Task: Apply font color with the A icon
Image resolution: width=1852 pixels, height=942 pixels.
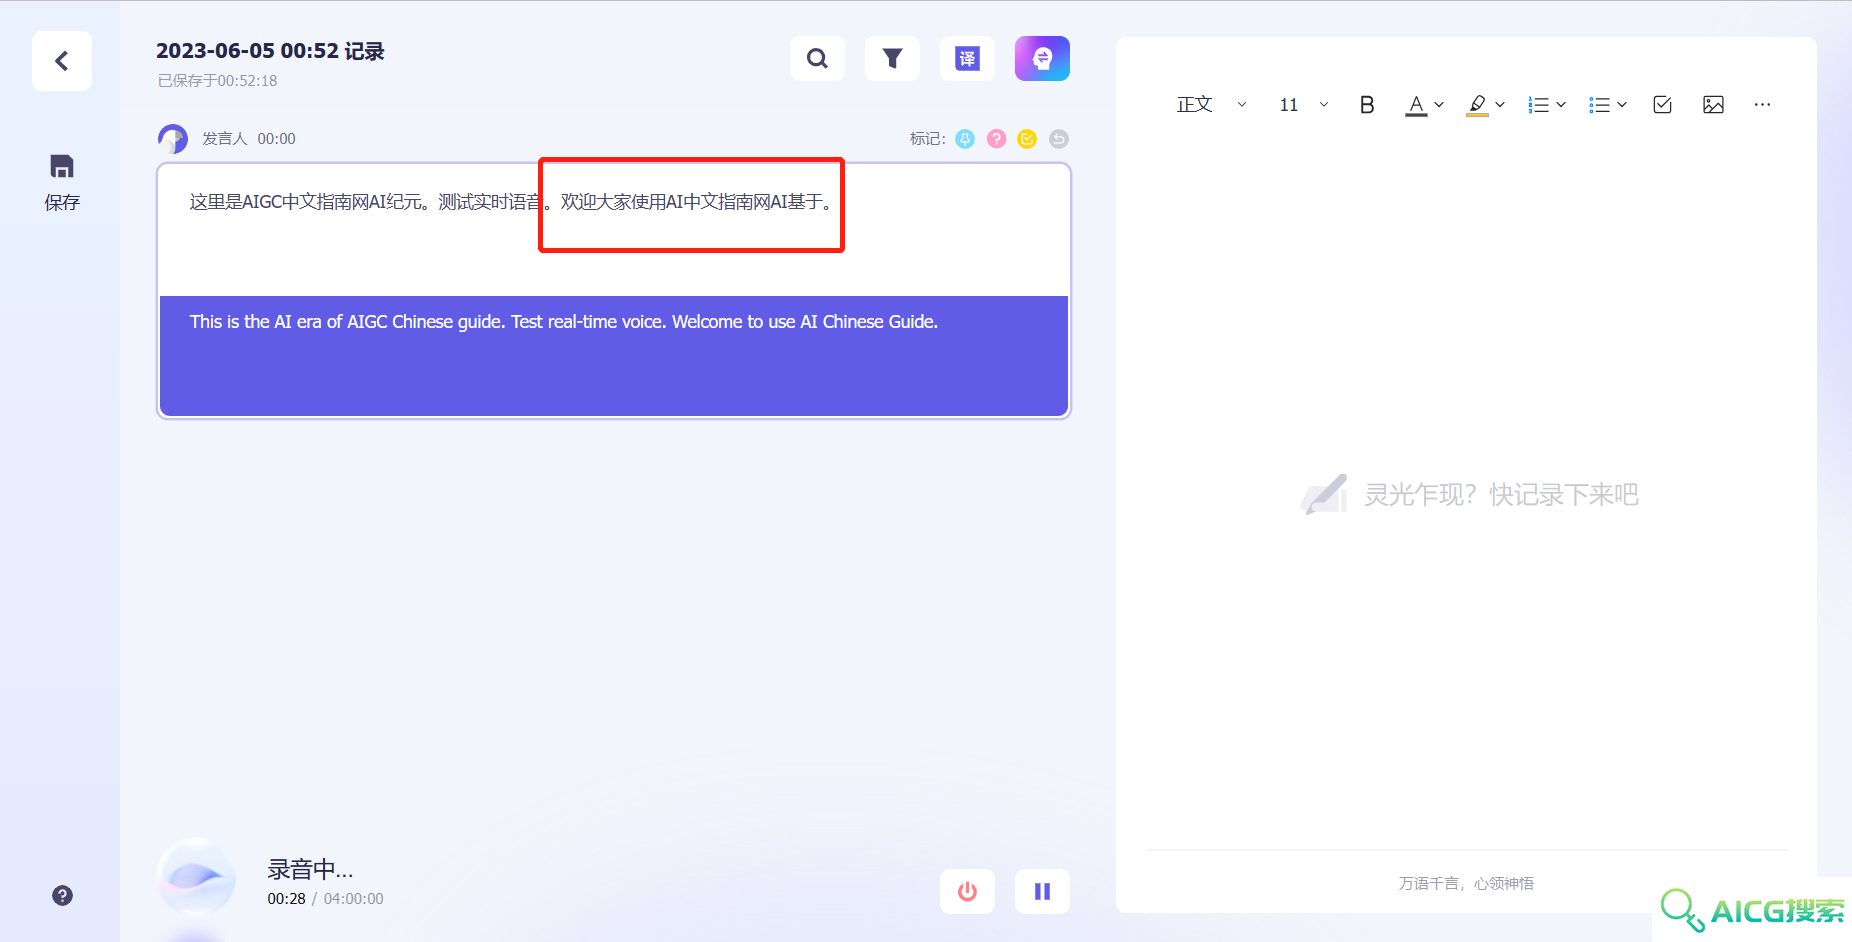Action: pyautogui.click(x=1416, y=105)
